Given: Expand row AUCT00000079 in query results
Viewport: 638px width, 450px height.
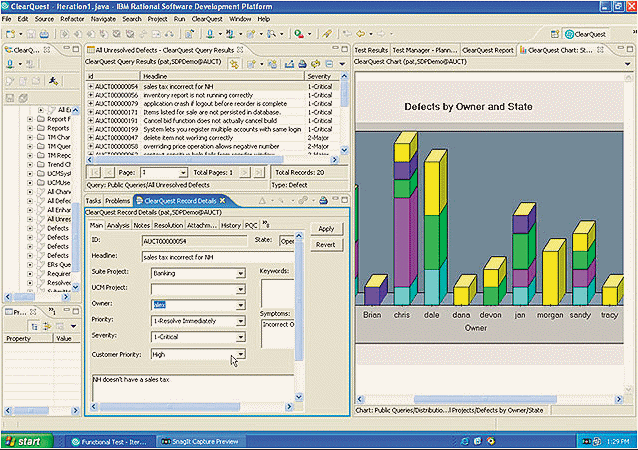Looking at the screenshot, I should pos(91,104).
